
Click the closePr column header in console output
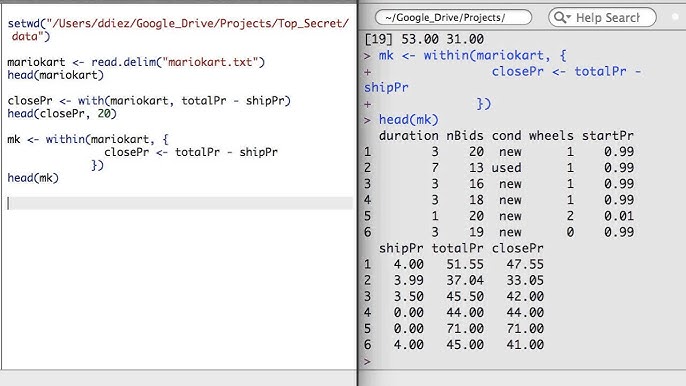click(518, 248)
